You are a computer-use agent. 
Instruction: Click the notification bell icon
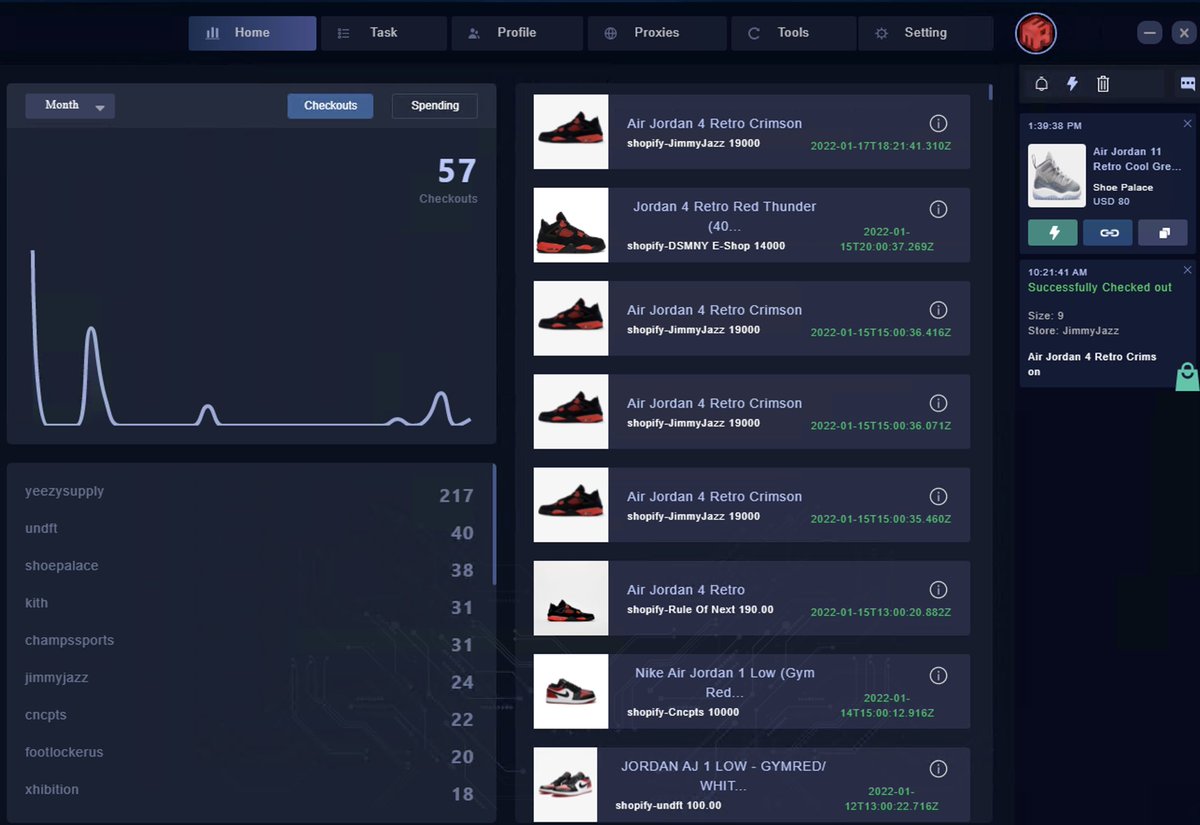click(1041, 84)
